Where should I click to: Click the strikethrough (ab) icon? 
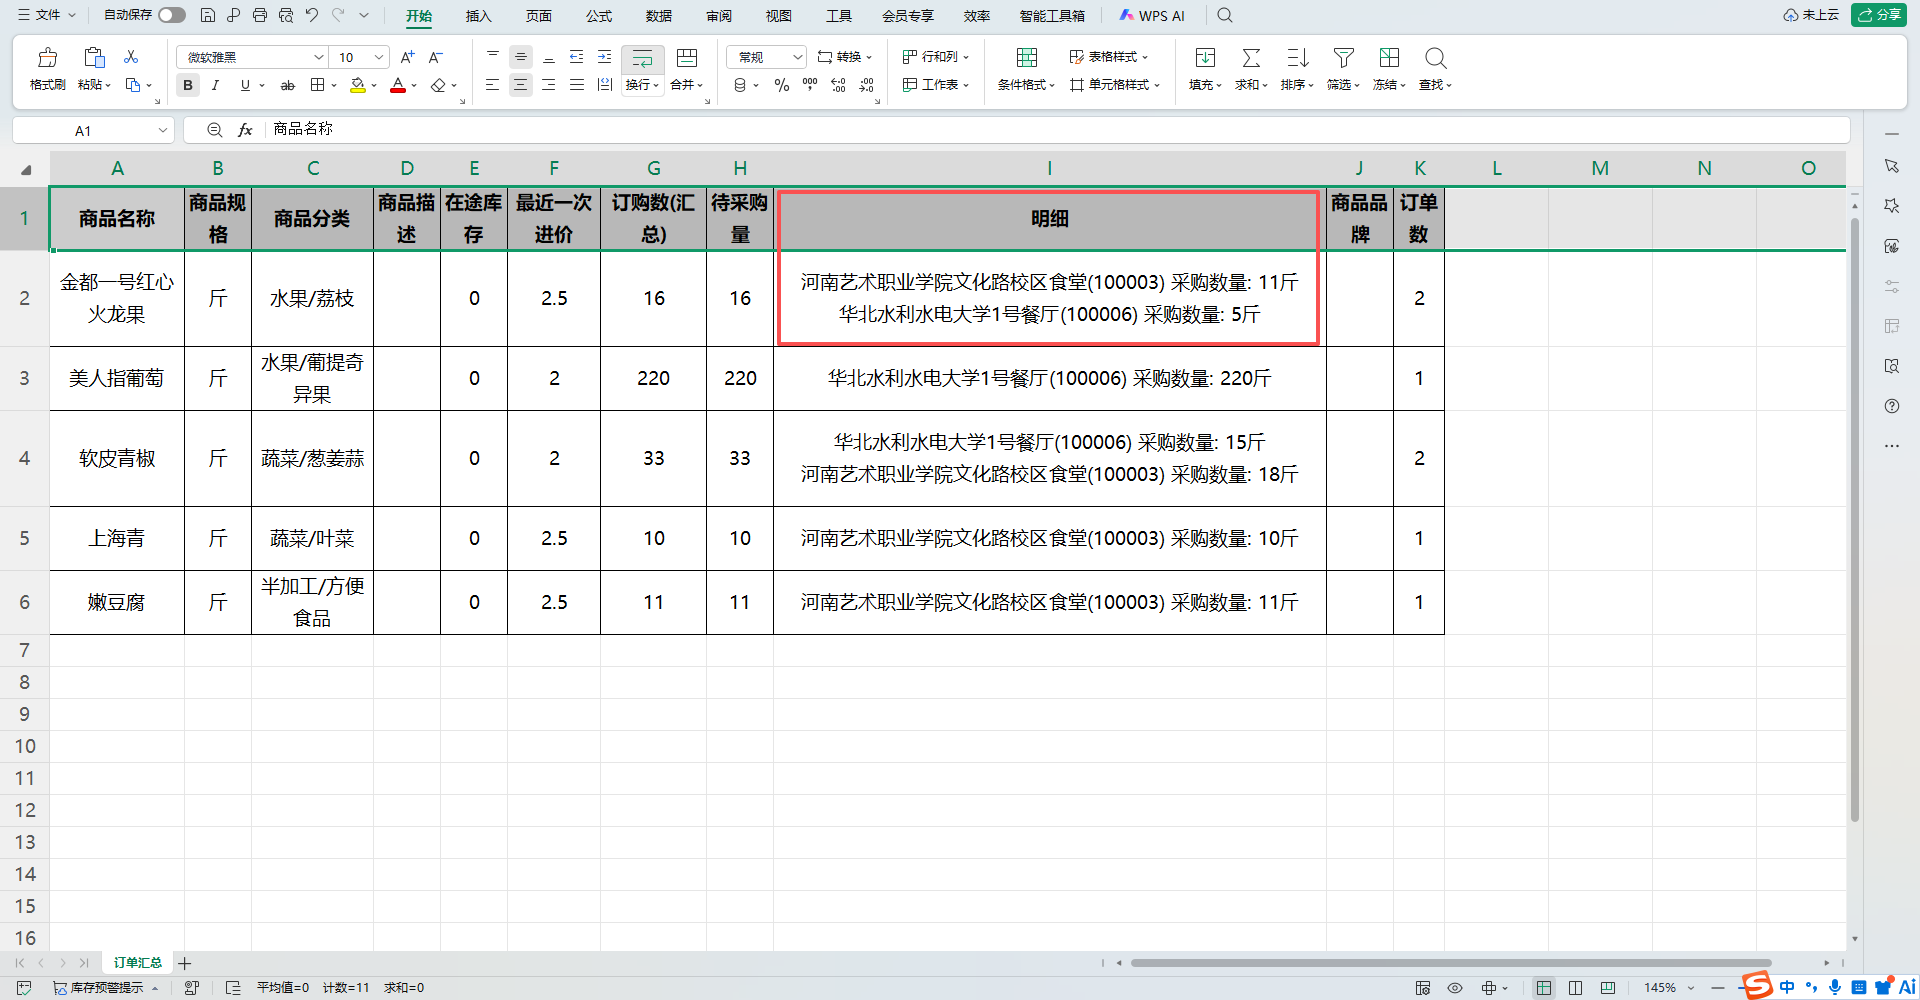point(288,86)
